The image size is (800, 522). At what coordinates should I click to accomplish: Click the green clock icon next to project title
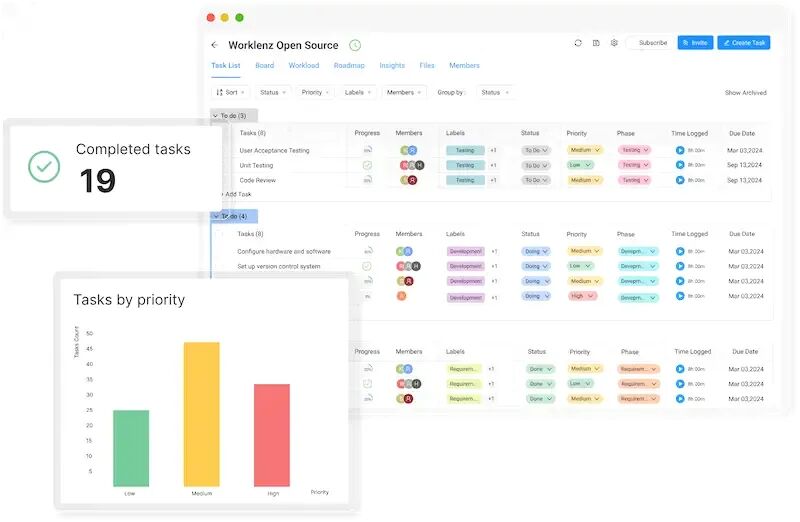pyautogui.click(x=355, y=45)
